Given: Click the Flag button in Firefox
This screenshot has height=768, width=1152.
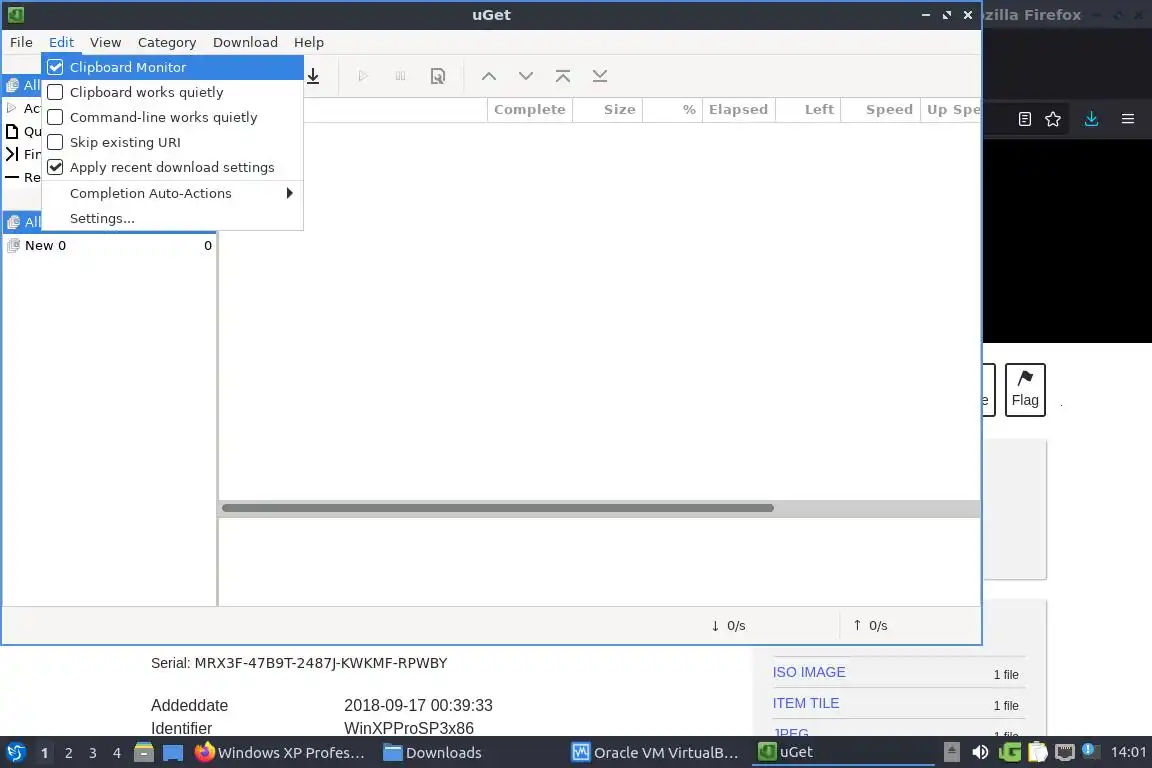Looking at the screenshot, I should point(1025,390).
